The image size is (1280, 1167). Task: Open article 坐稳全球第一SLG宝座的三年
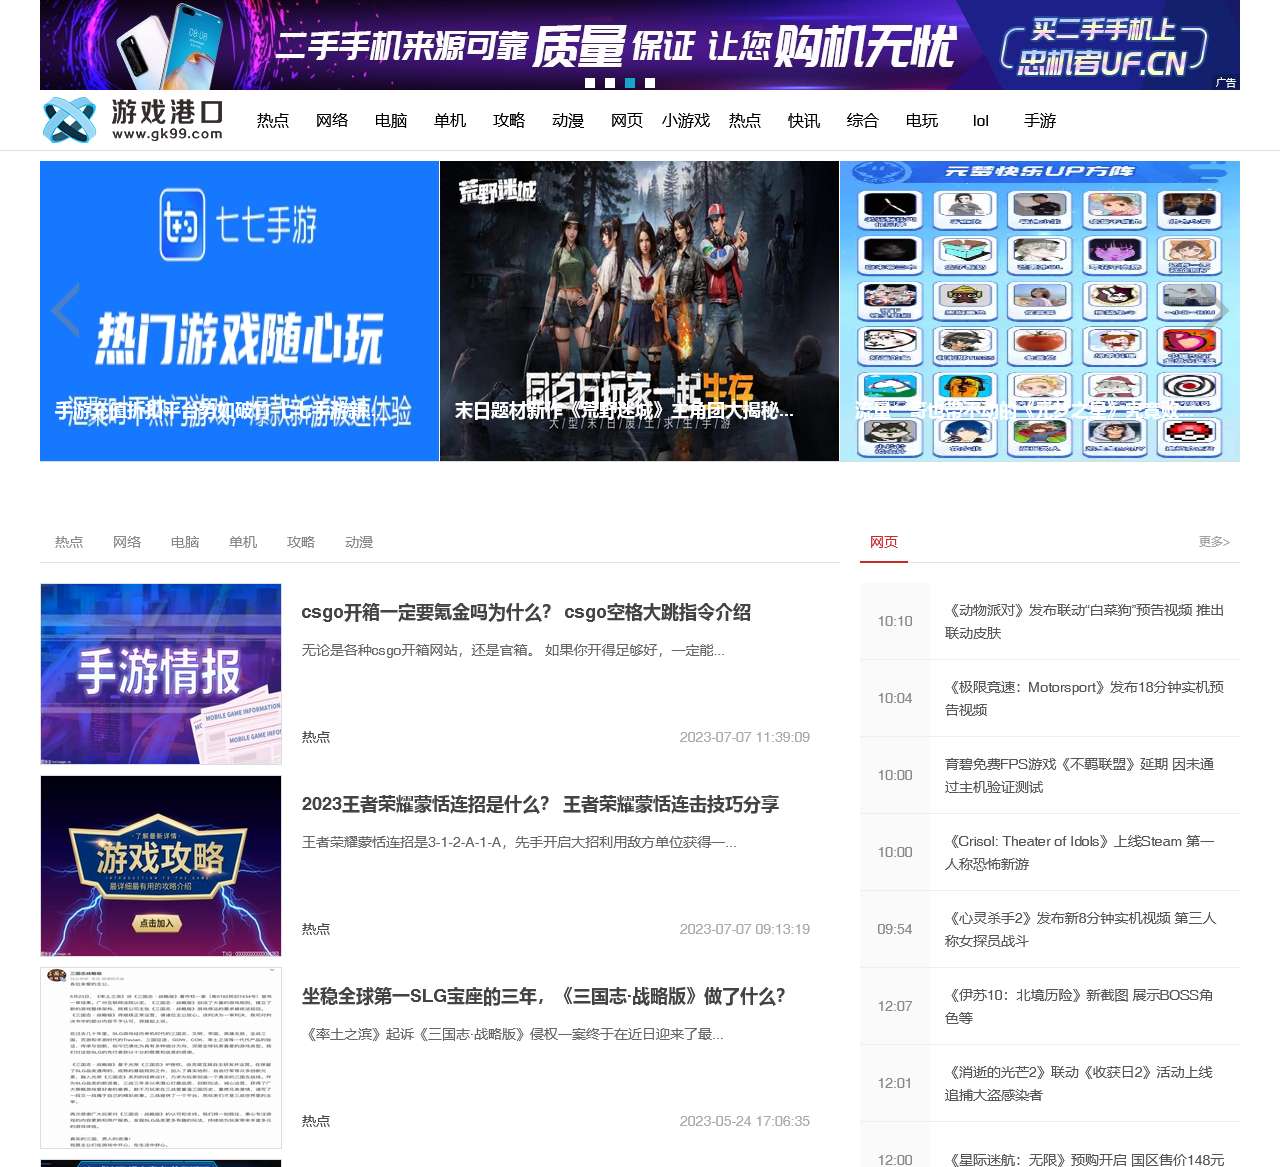tap(543, 996)
